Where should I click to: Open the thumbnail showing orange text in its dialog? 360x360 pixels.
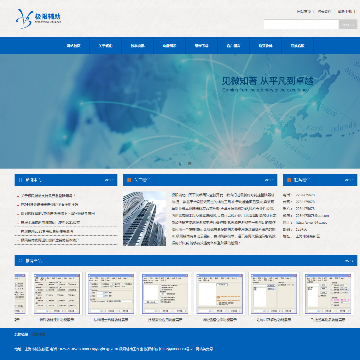(x=220, y=294)
